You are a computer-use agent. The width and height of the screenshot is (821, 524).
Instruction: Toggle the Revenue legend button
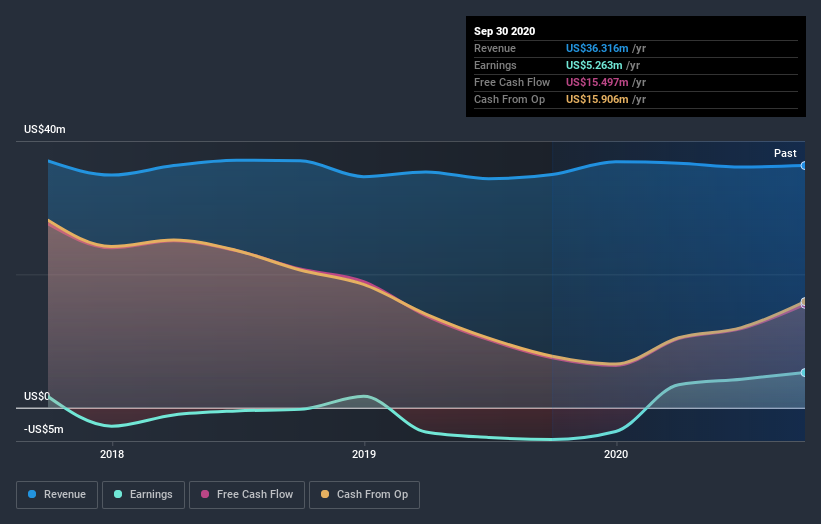coord(57,495)
